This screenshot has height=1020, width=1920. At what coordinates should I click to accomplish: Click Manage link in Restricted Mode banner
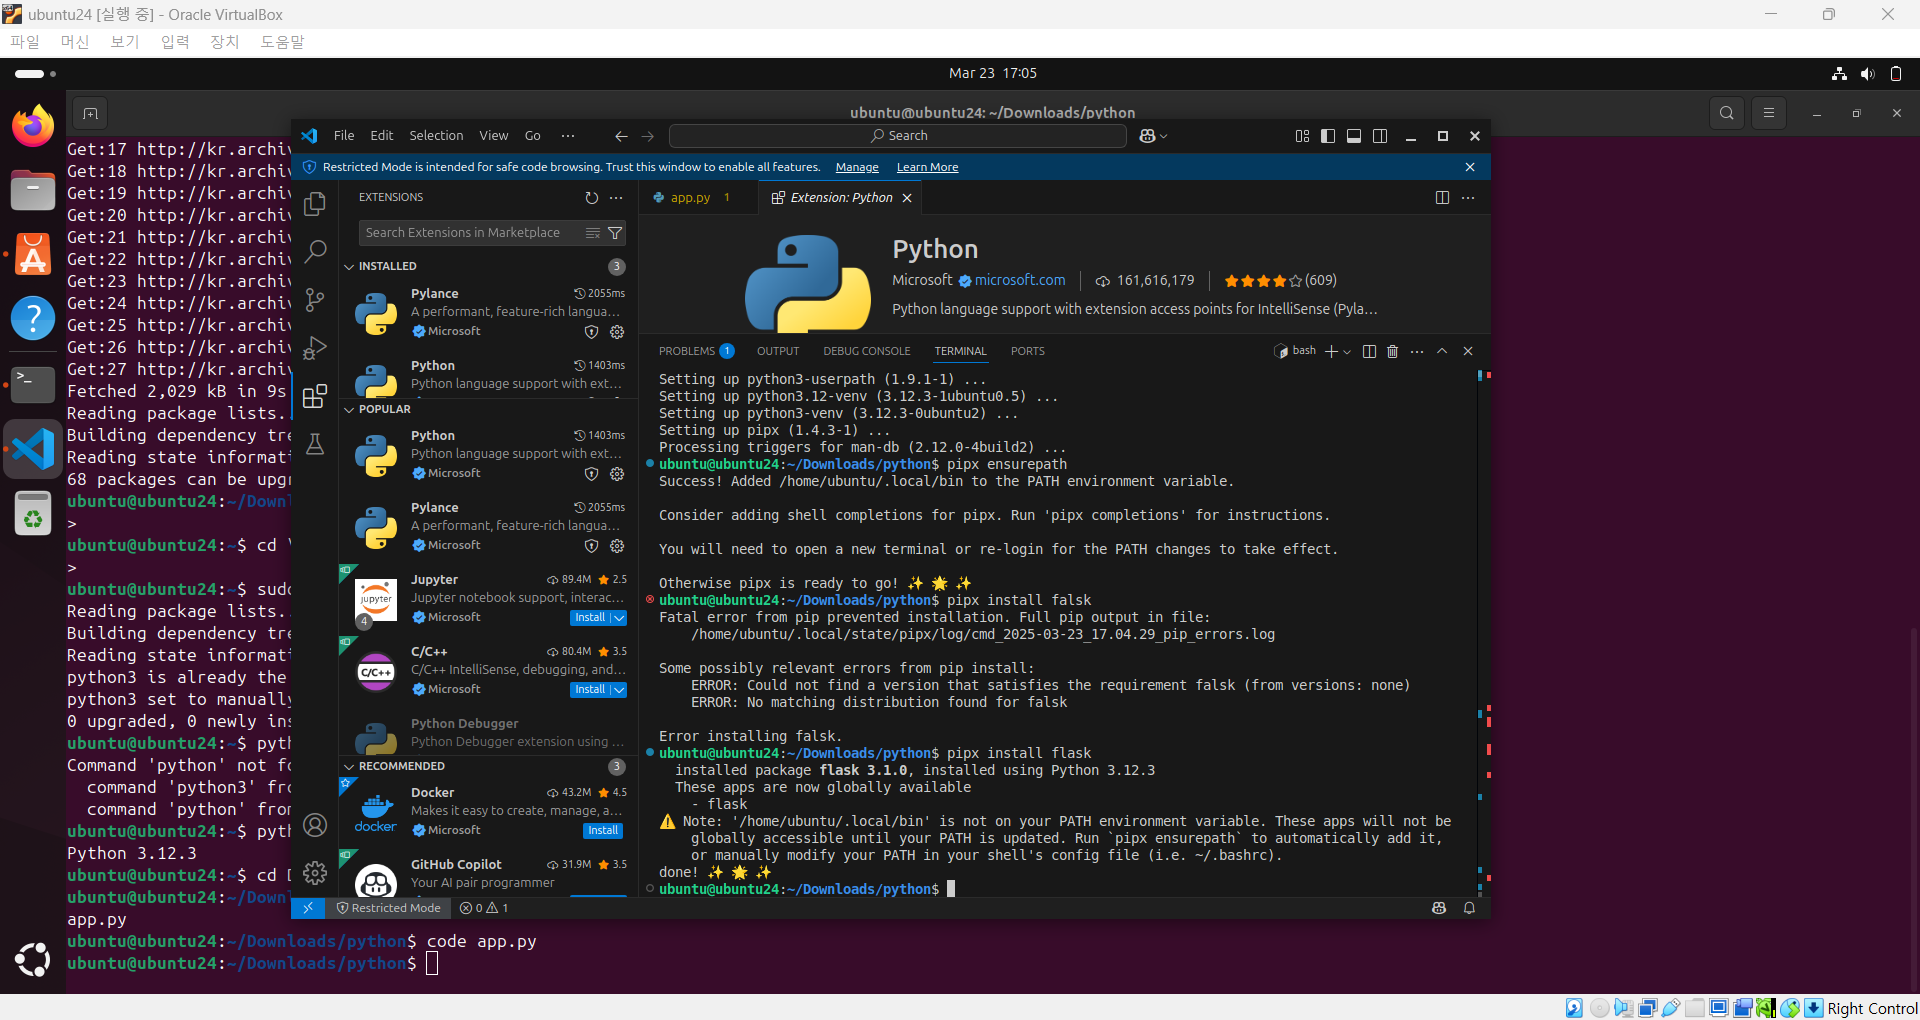[857, 168]
